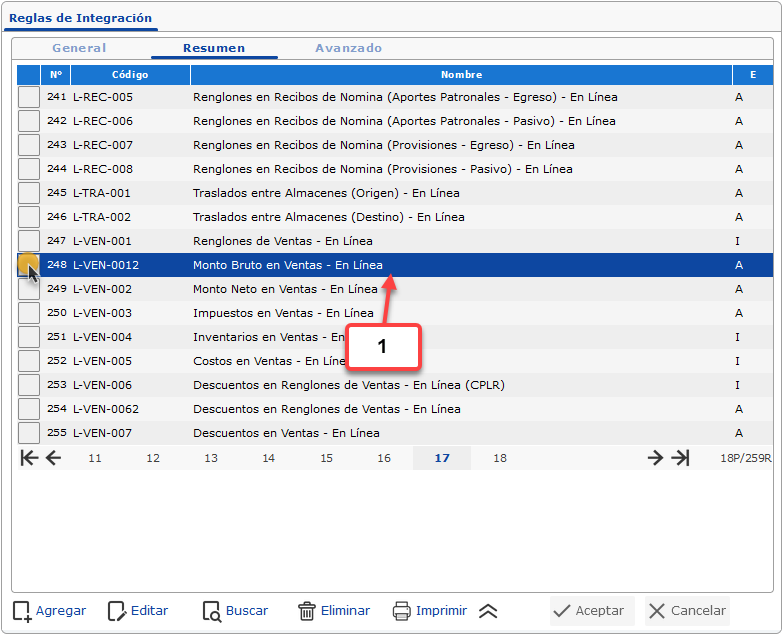Click the Eliminar trash can icon

click(x=307, y=611)
